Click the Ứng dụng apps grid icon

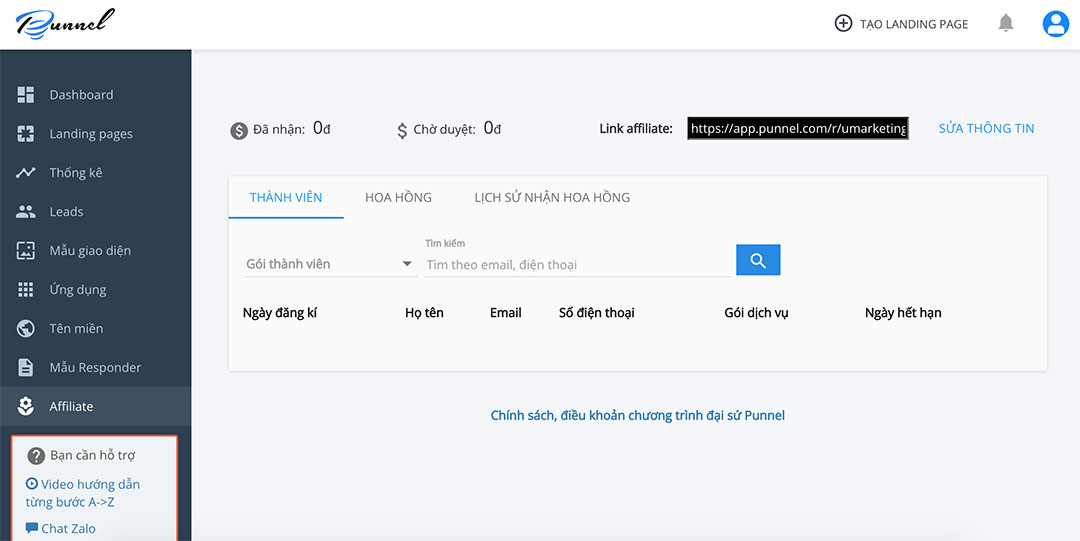[x=25, y=289]
